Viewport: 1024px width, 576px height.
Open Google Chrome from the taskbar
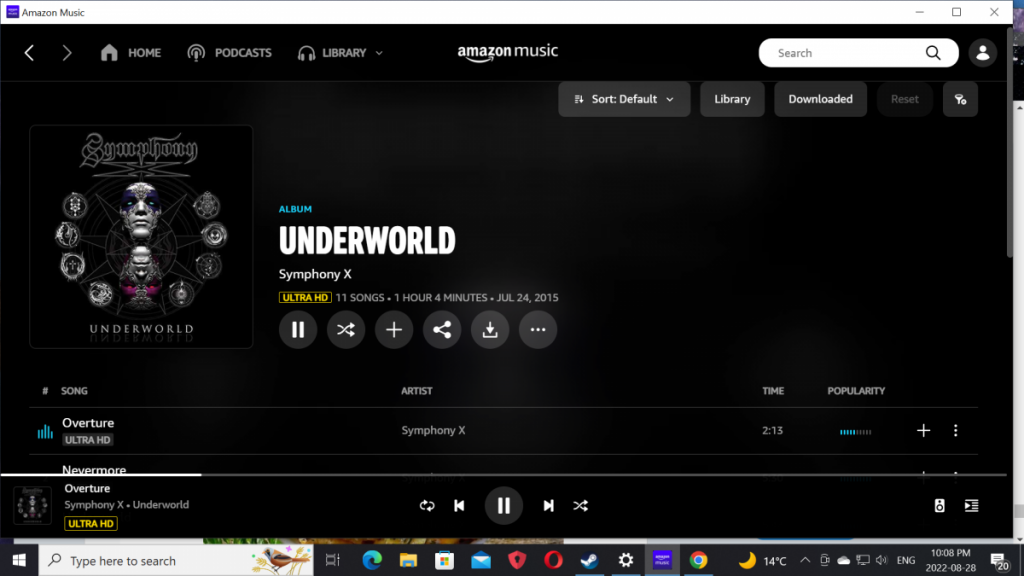(x=699, y=560)
